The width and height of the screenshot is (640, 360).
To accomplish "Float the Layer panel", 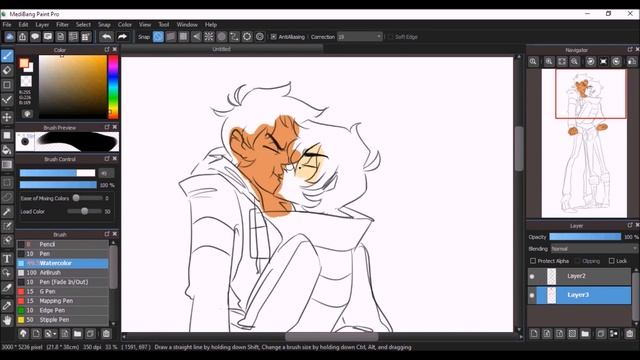I will pyautogui.click(x=630, y=225).
